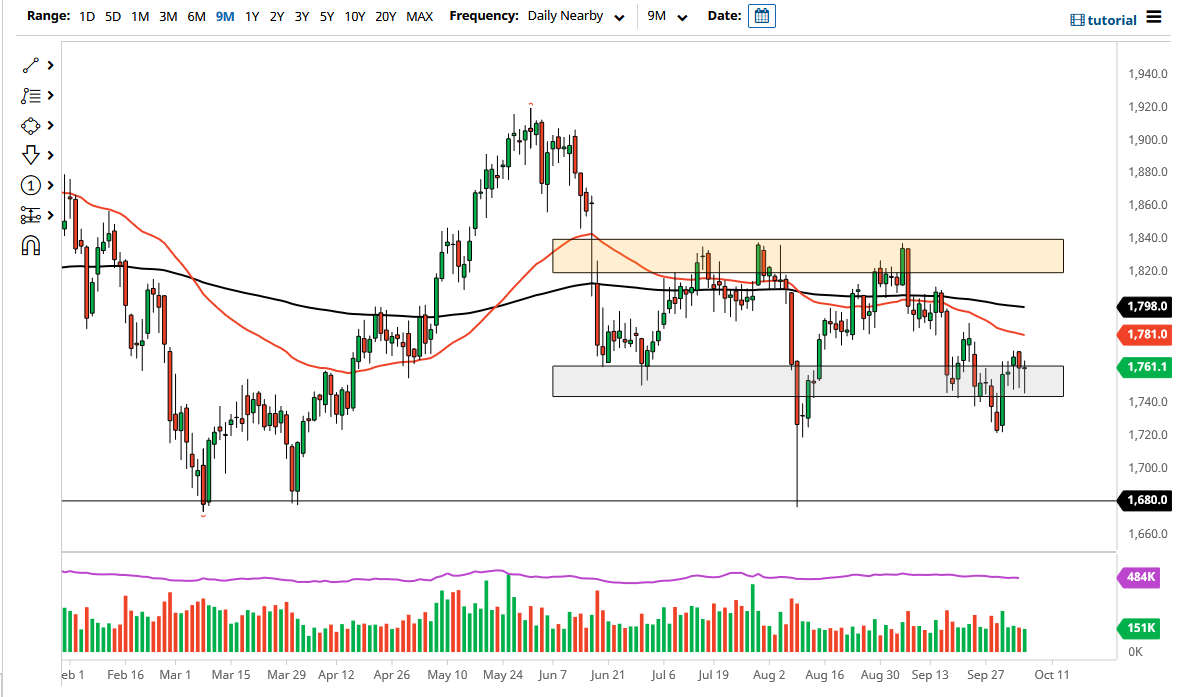Screen dimensions: 1185x697
Task: Set range to MAX
Action: 419,16
